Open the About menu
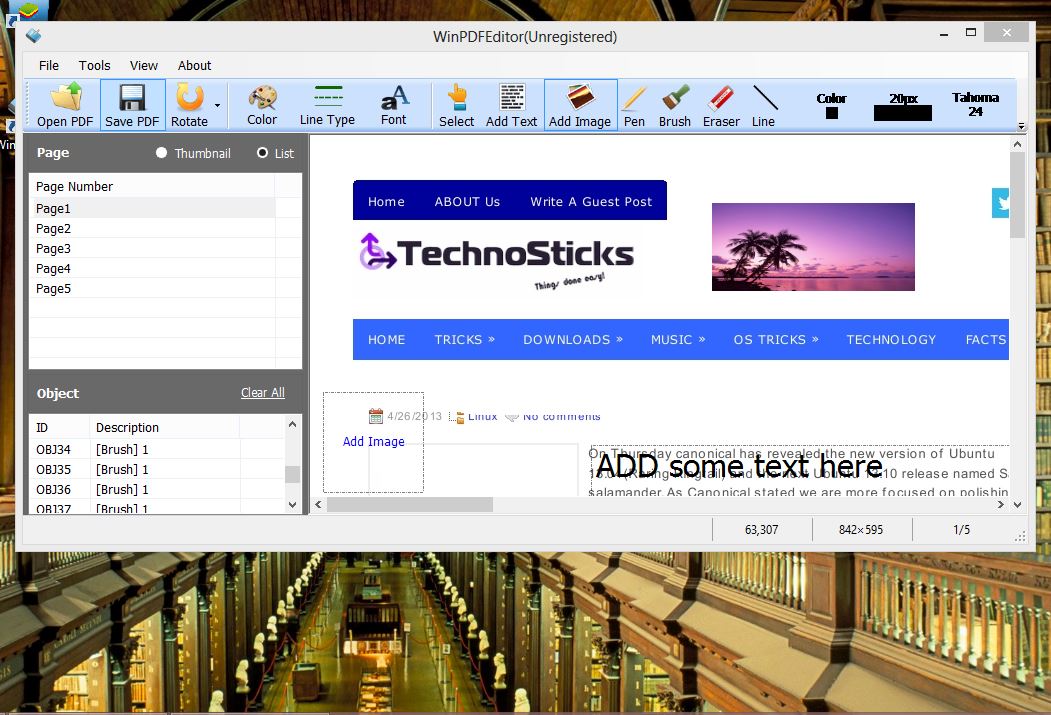Image resolution: width=1051 pixels, height=715 pixels. click(x=194, y=65)
